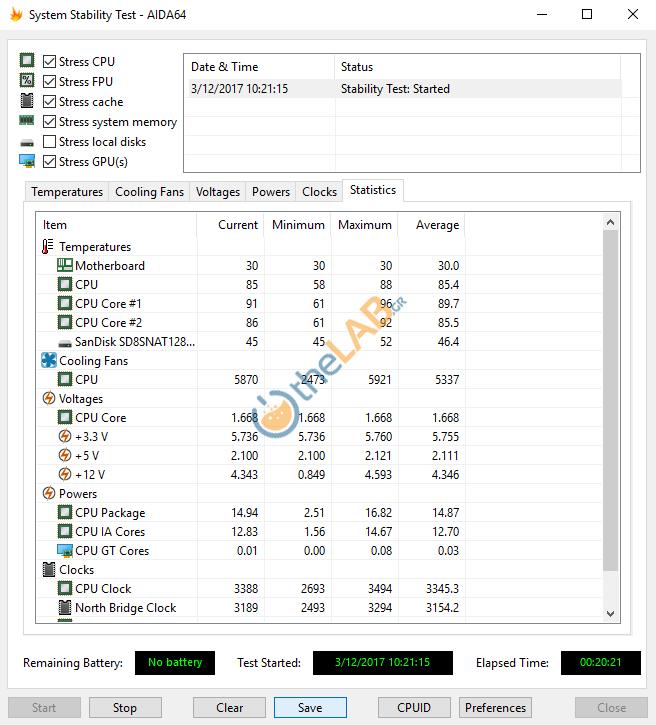Click the Minimum column header
Image resolution: width=656 pixels, height=725 pixels.
297,225
